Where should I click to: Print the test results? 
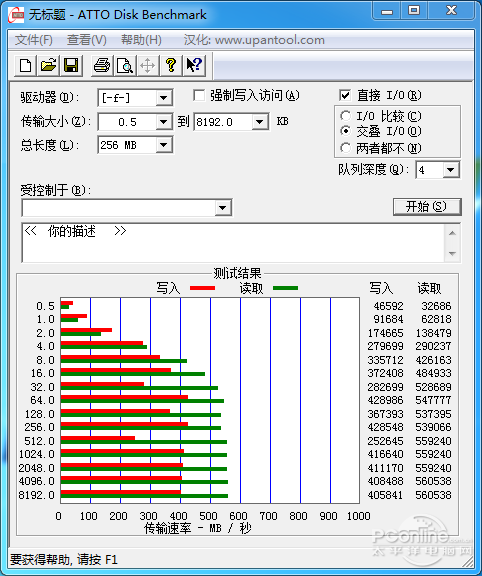coord(102,66)
